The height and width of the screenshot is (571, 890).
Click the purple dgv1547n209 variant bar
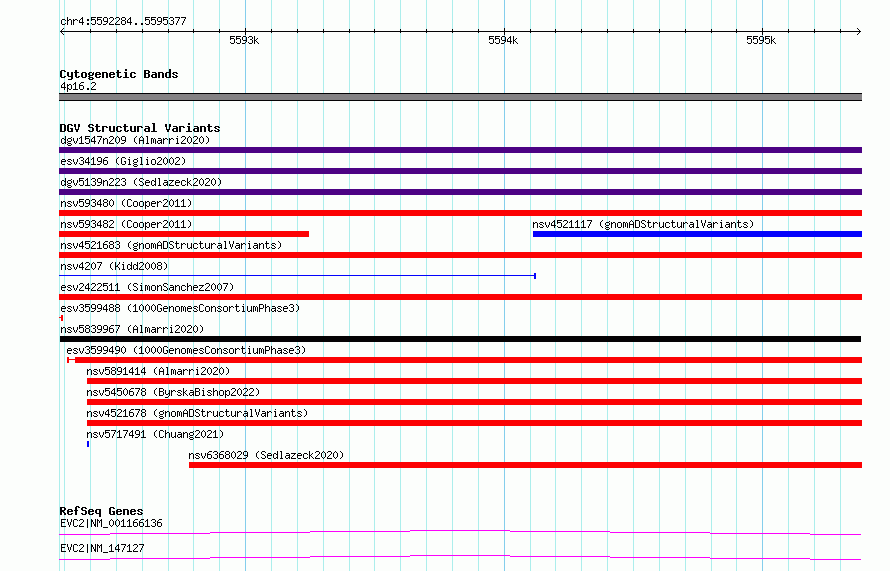coord(460,150)
